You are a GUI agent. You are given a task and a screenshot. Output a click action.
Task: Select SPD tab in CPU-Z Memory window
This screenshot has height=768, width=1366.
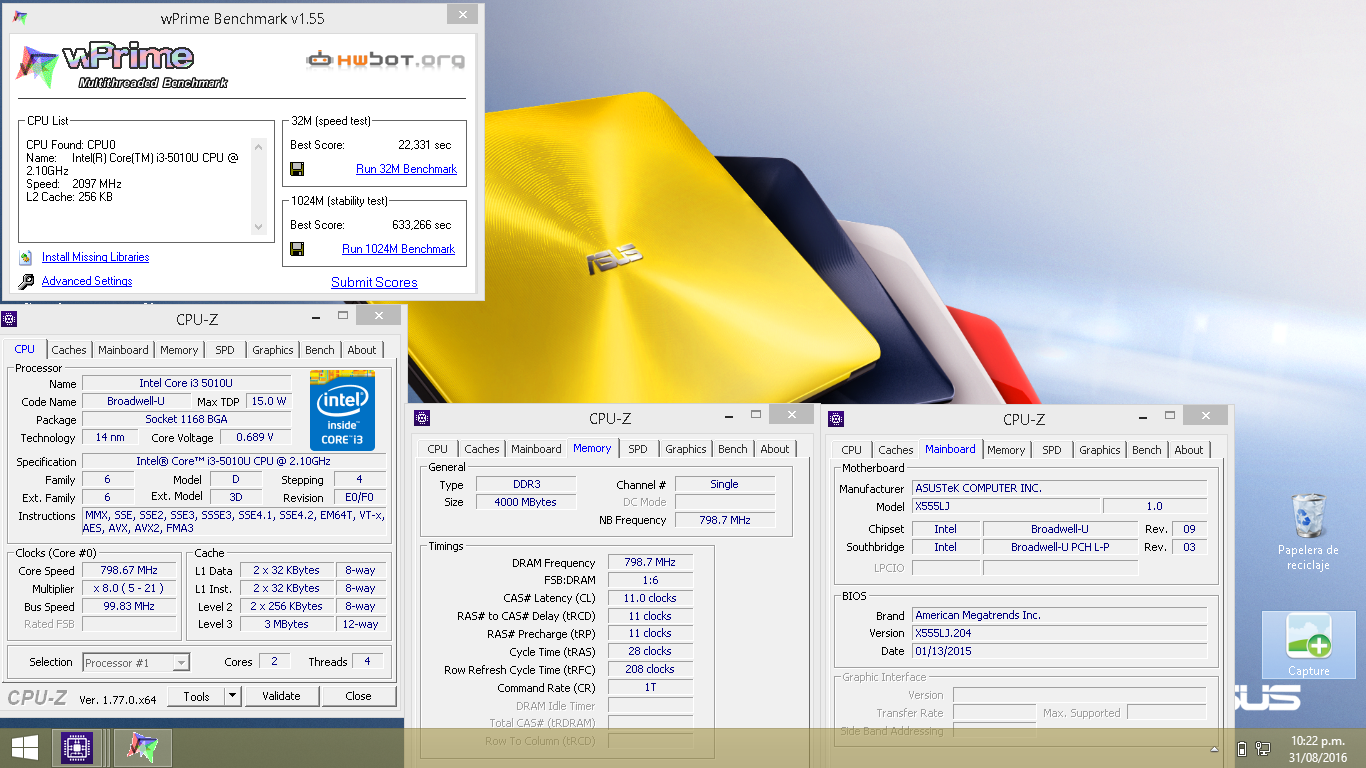click(x=638, y=449)
